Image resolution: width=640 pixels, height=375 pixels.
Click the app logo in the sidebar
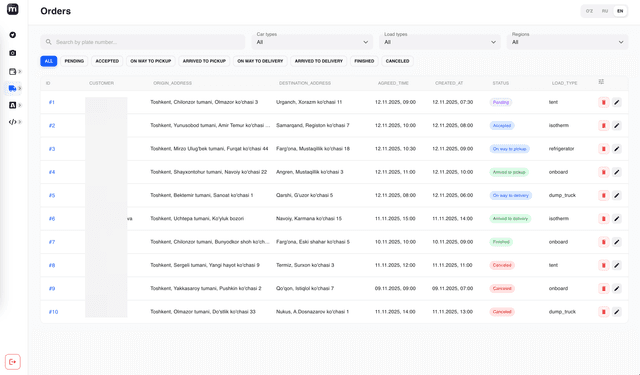click(13, 9)
